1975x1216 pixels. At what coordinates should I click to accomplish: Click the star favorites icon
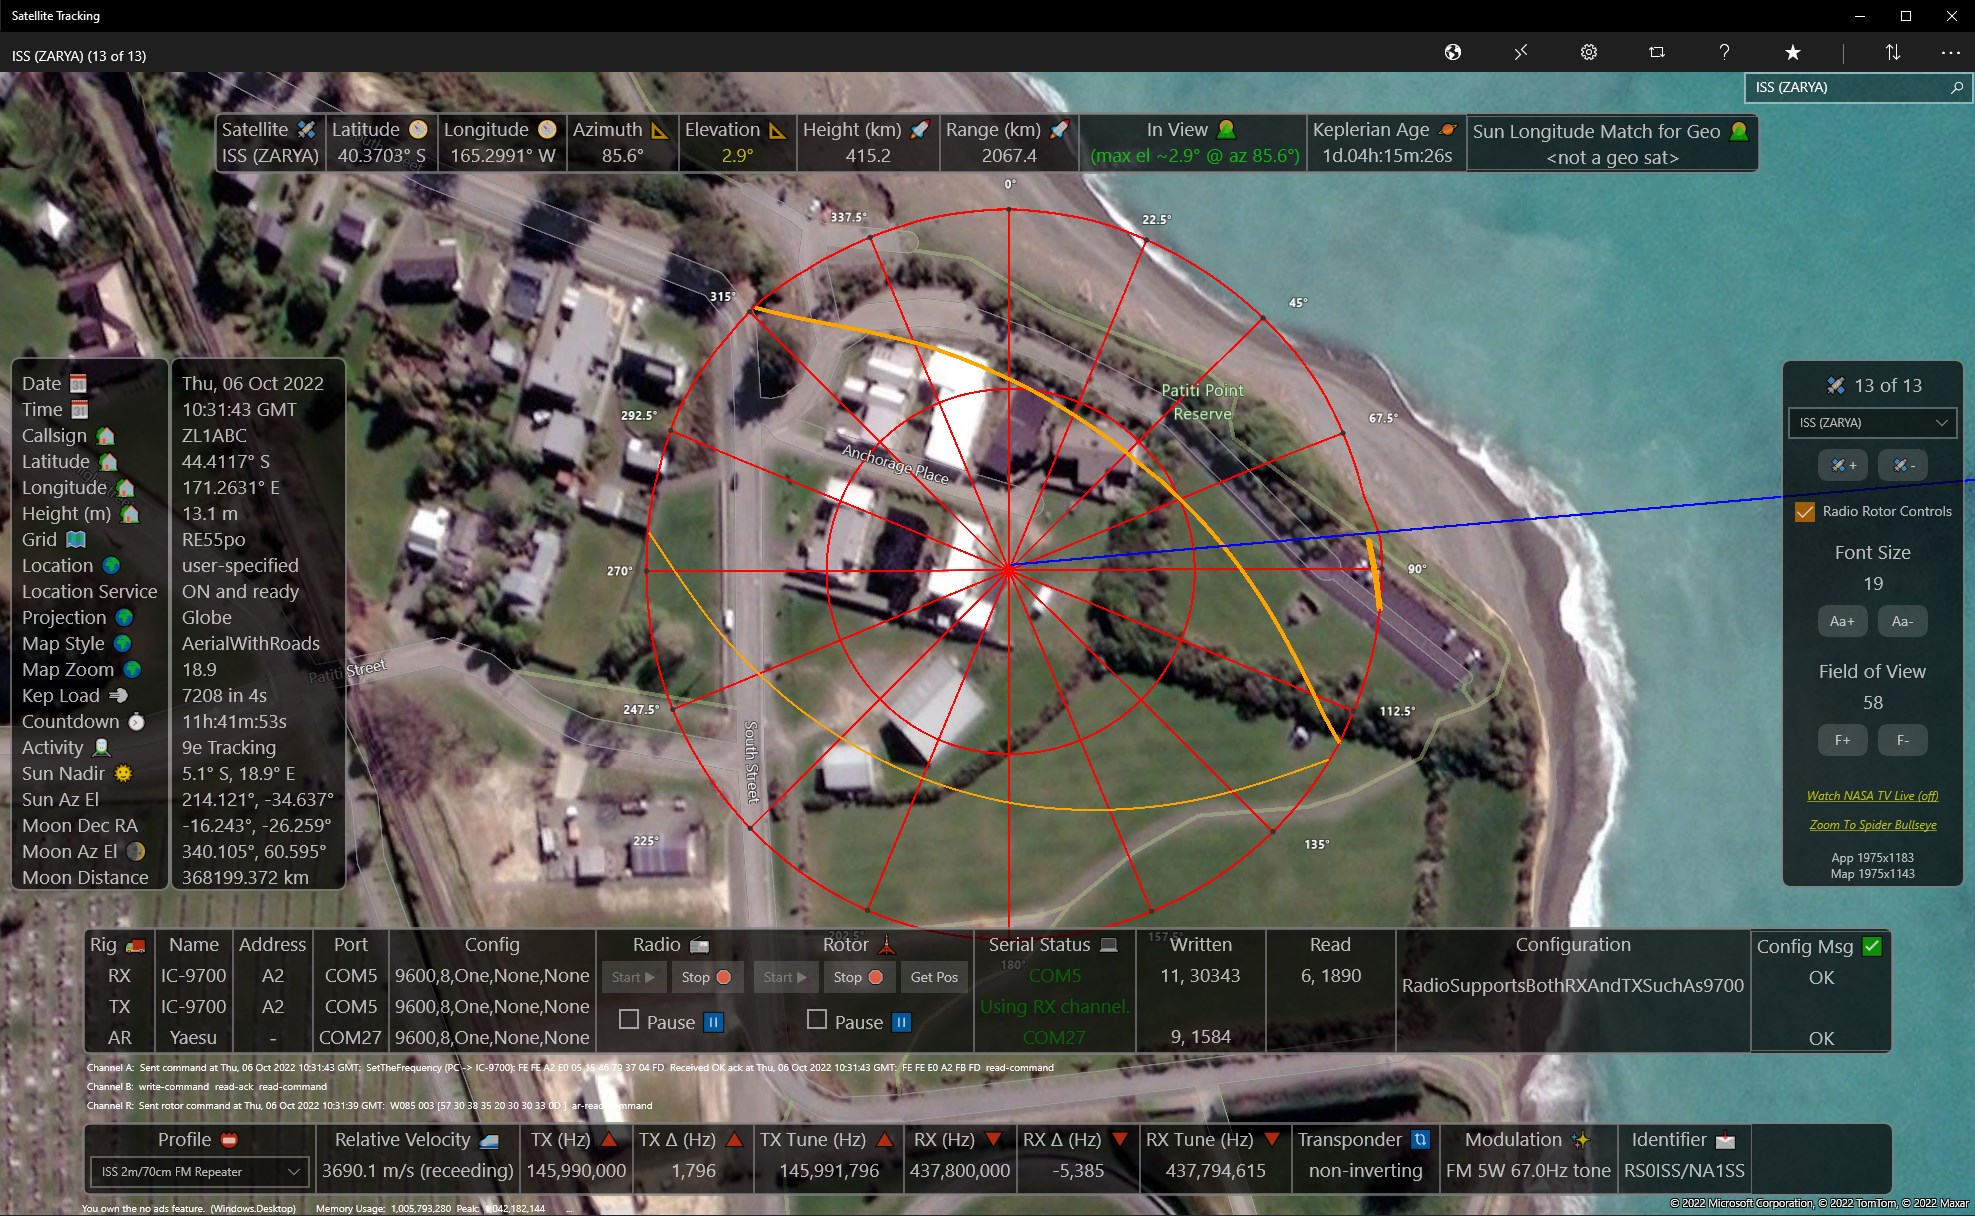coord(1792,52)
